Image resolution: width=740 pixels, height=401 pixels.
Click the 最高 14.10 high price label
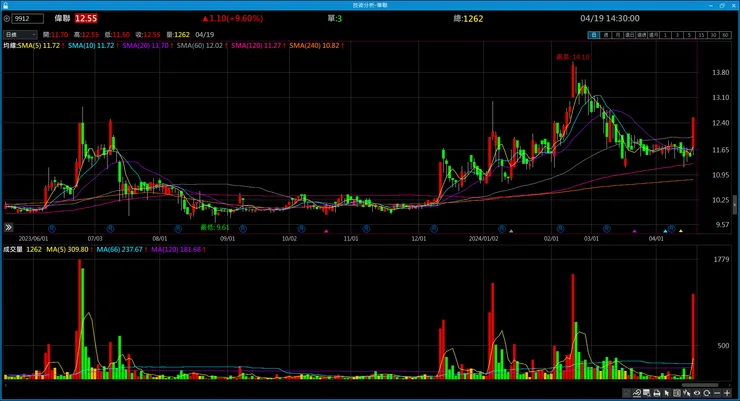click(x=572, y=57)
